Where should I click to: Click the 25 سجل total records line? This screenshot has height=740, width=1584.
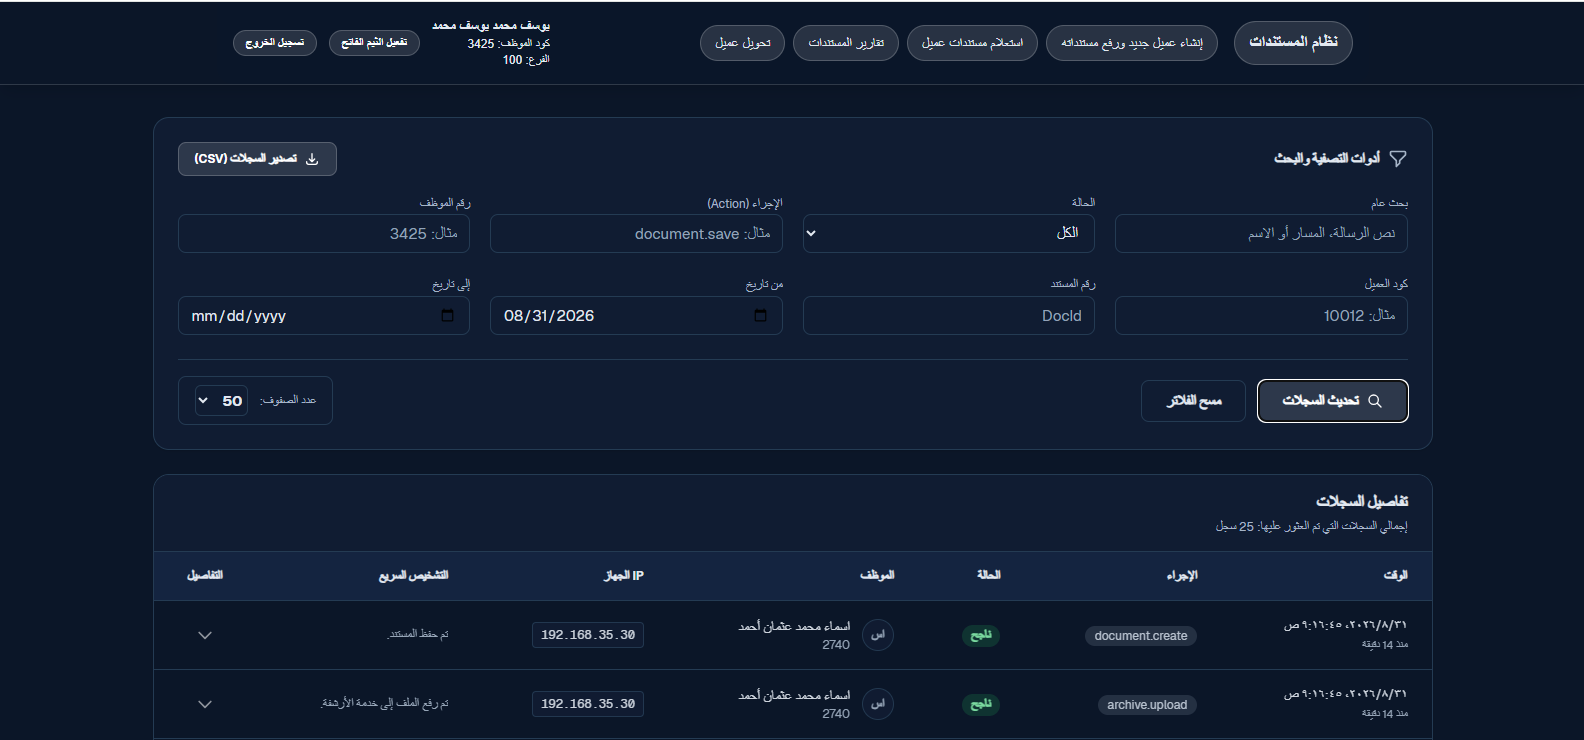coord(1311,526)
